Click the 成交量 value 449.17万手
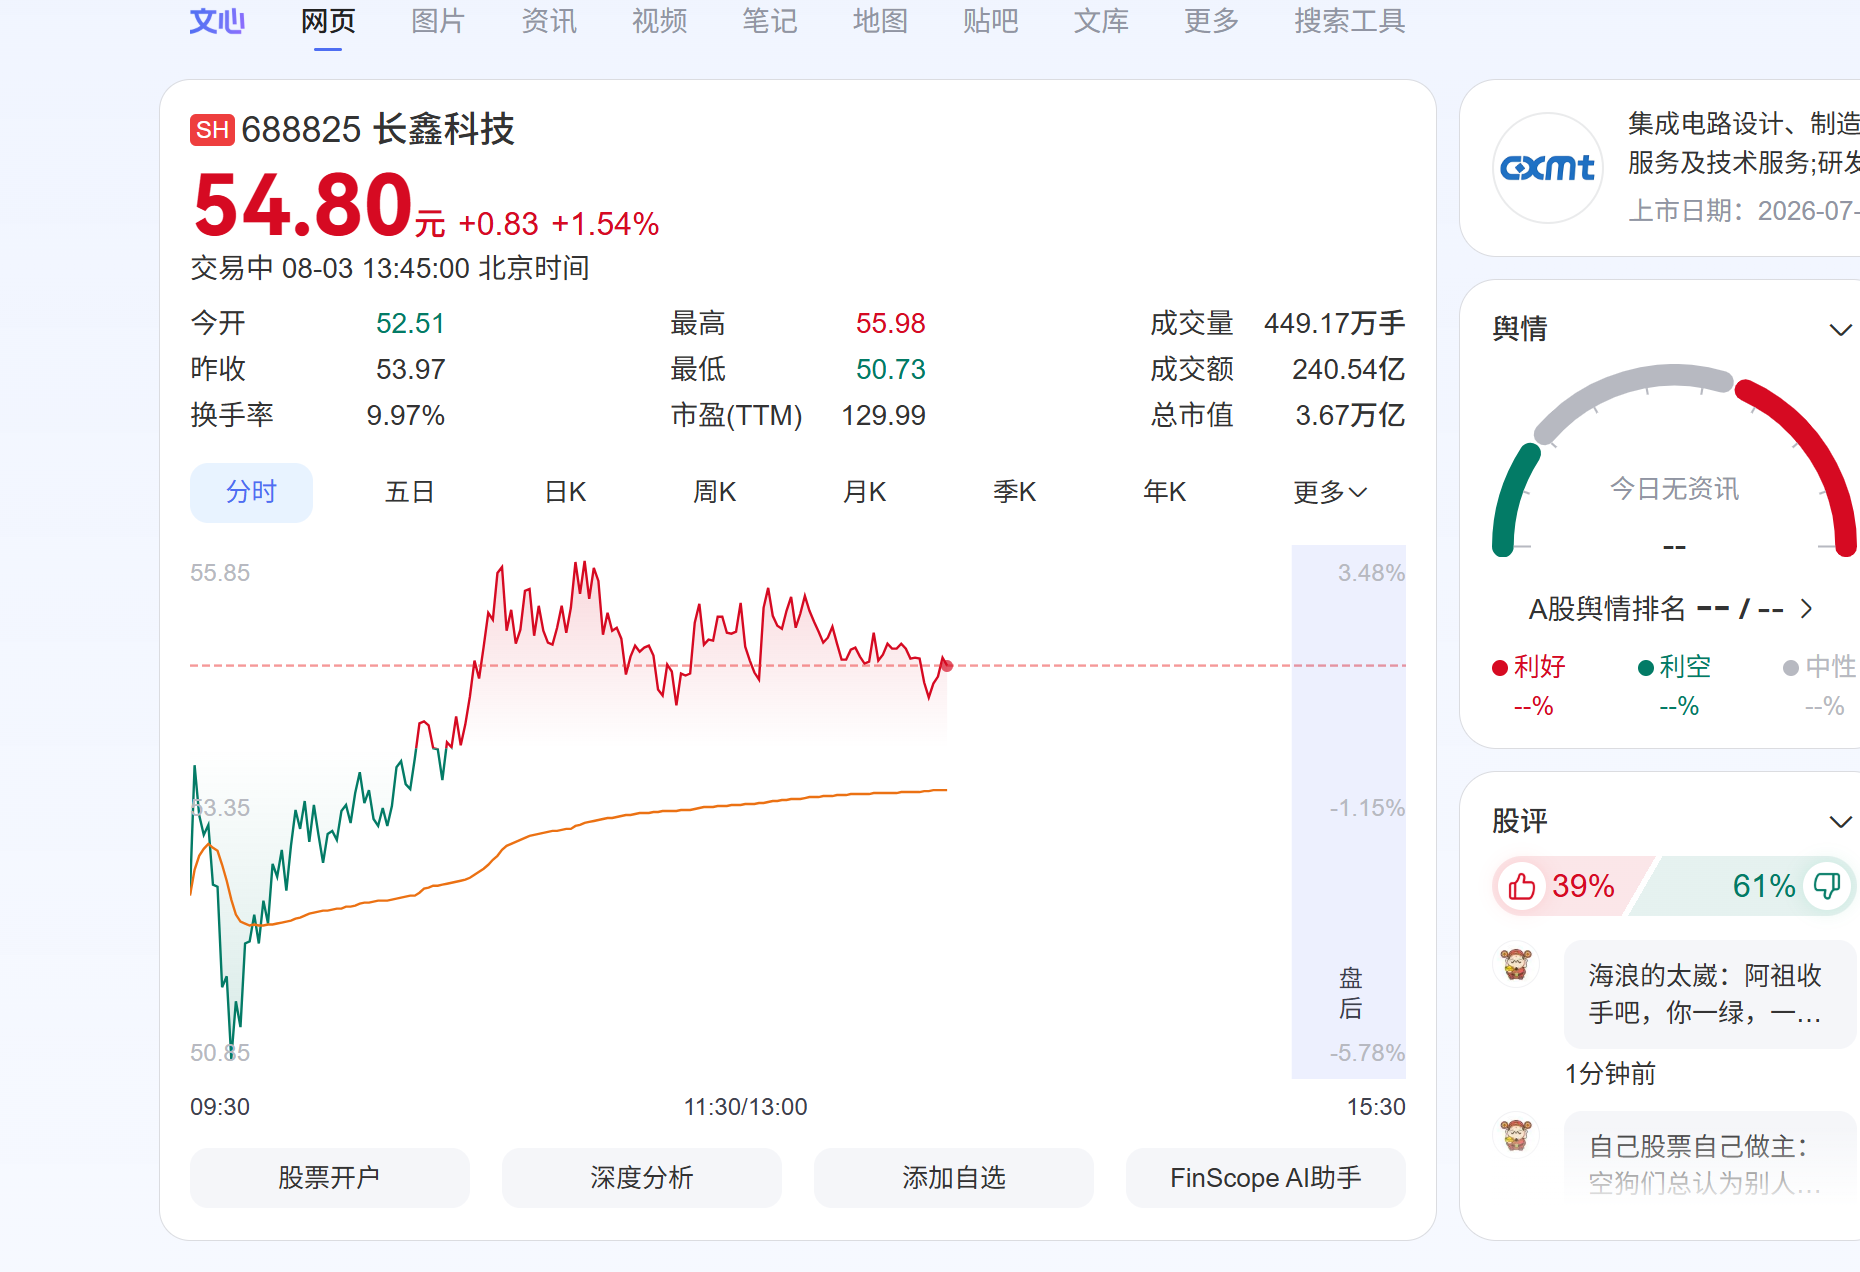Viewport: 1860px width, 1272px height. pos(1334,324)
